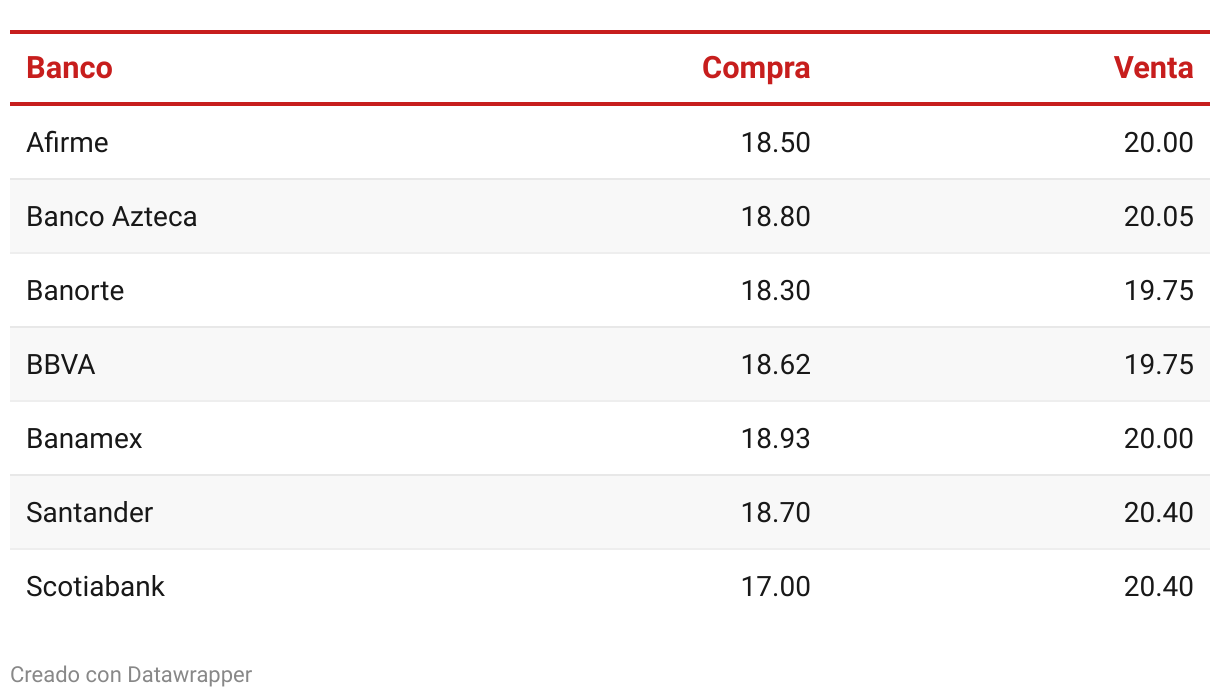1220x698 pixels.
Task: Click Afirme's compra value 18.50
Action: tap(776, 142)
